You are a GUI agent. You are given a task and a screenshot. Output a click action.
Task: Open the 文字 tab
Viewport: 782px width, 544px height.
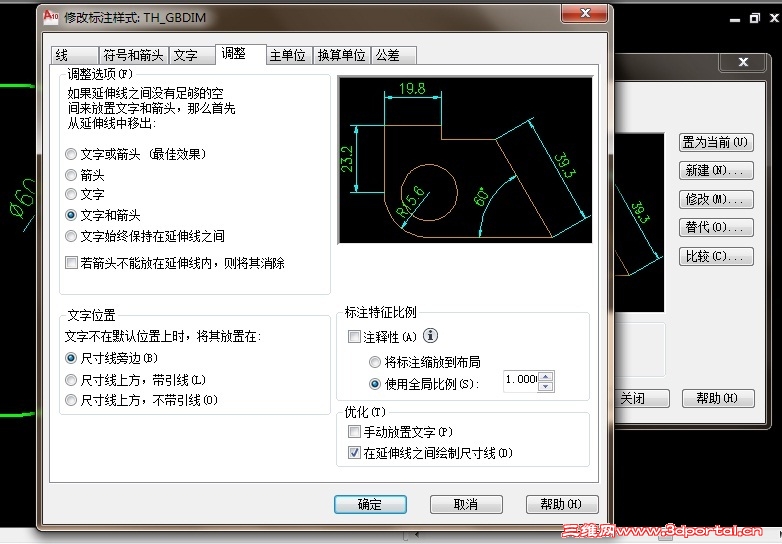click(192, 55)
